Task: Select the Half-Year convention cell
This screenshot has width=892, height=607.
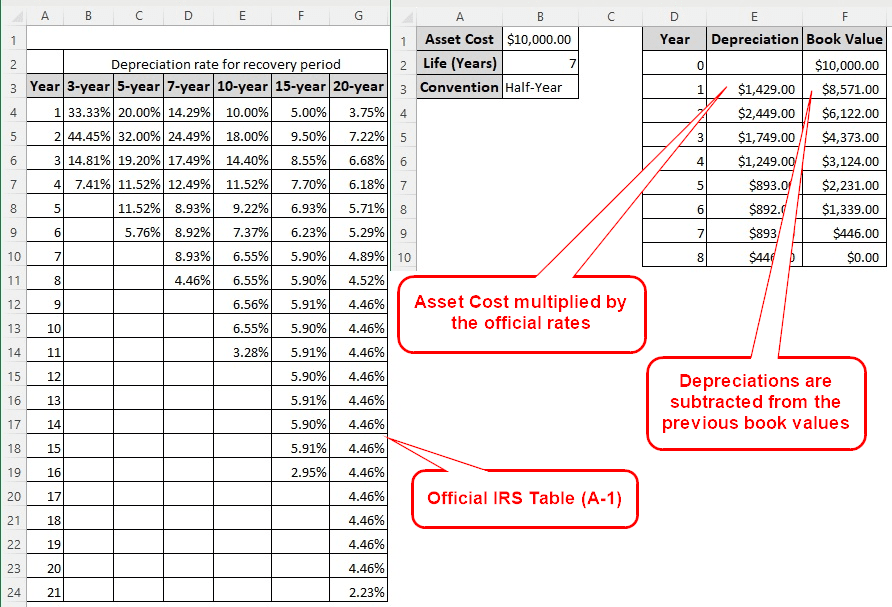Action: [541, 87]
